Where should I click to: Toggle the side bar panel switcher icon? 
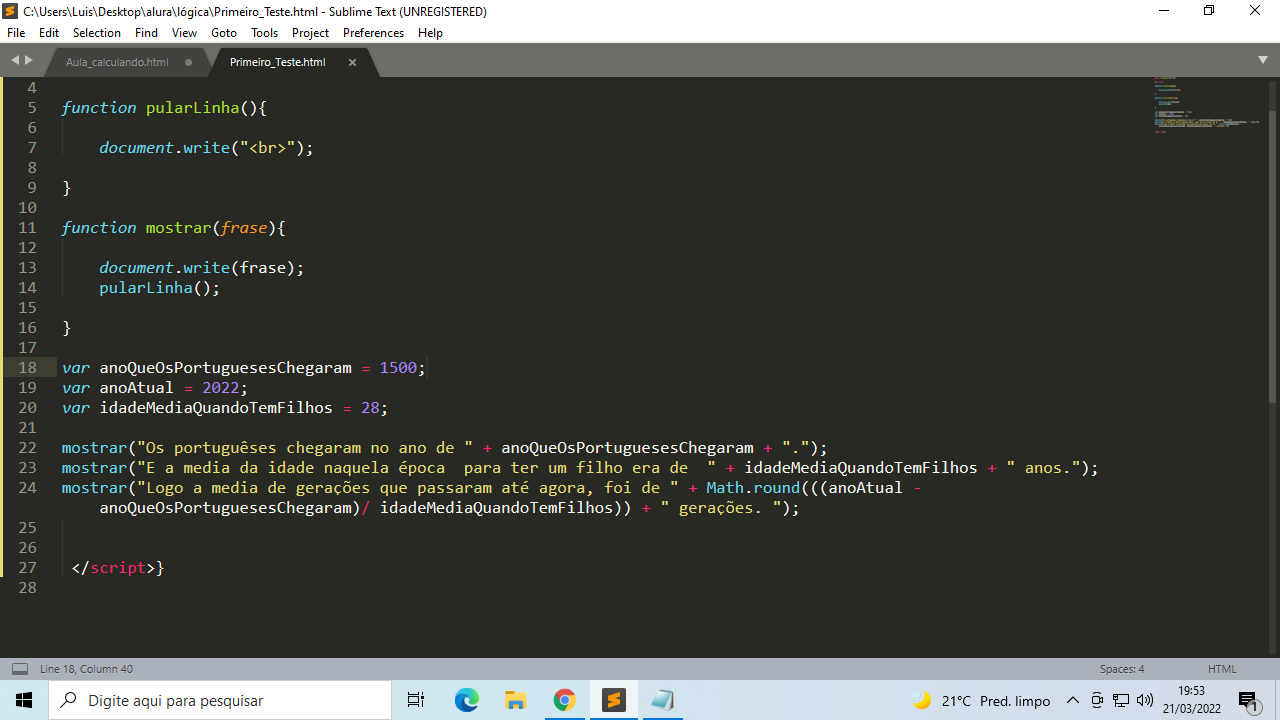tap(20, 669)
